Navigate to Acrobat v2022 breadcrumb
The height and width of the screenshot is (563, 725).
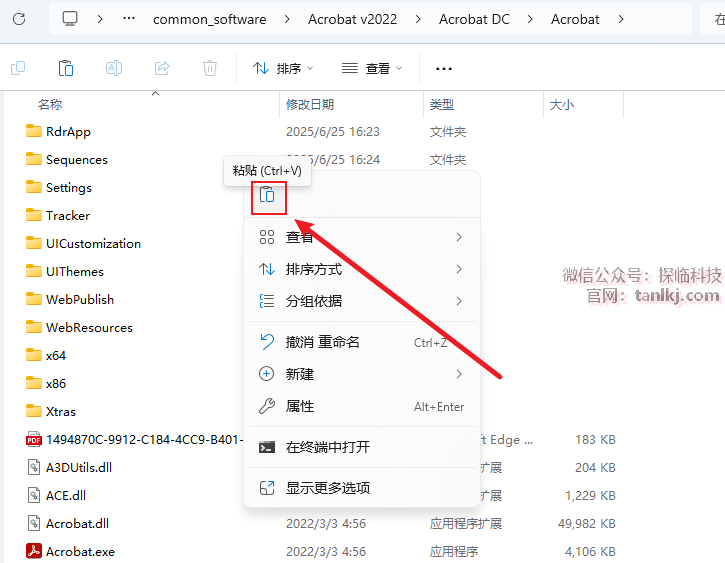(x=352, y=19)
